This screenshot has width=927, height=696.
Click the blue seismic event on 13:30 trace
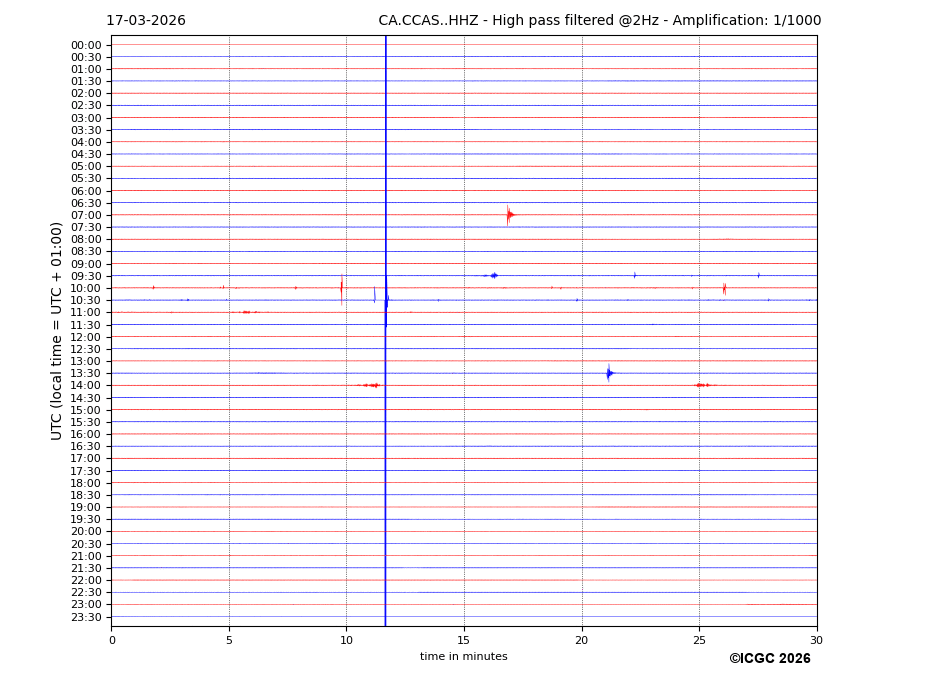pyautogui.click(x=609, y=373)
